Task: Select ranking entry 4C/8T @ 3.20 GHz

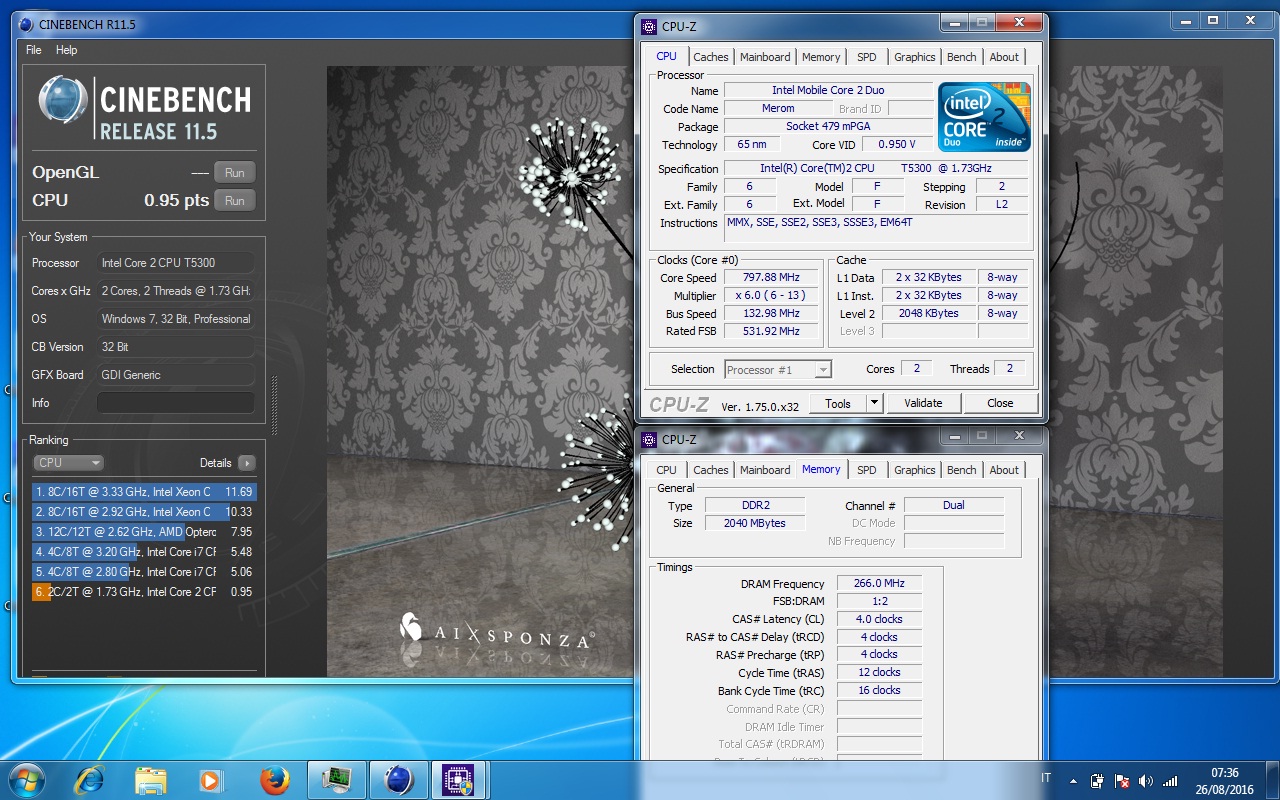Action: pyautogui.click(x=144, y=552)
